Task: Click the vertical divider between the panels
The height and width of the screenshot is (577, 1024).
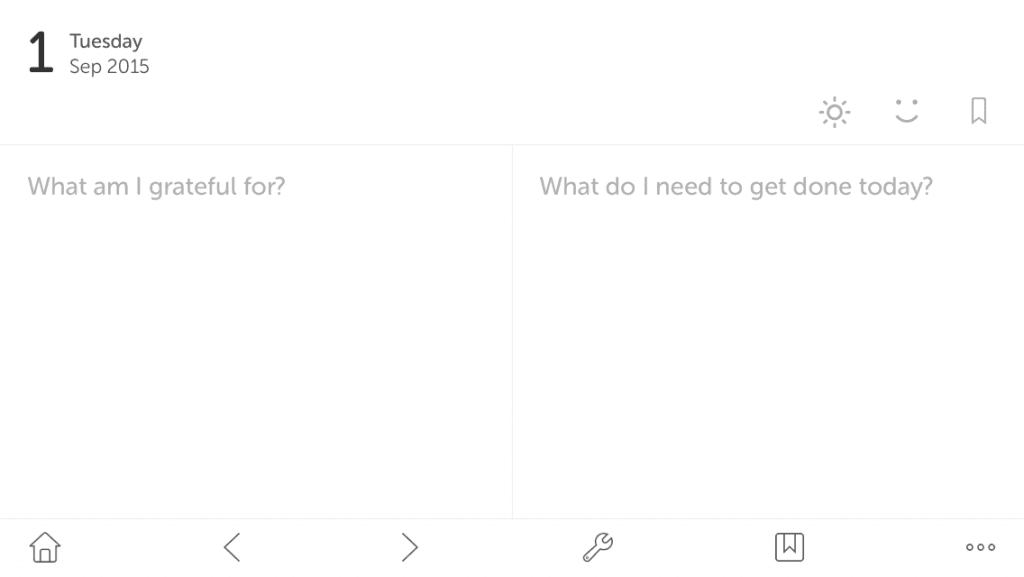Action: [513, 332]
